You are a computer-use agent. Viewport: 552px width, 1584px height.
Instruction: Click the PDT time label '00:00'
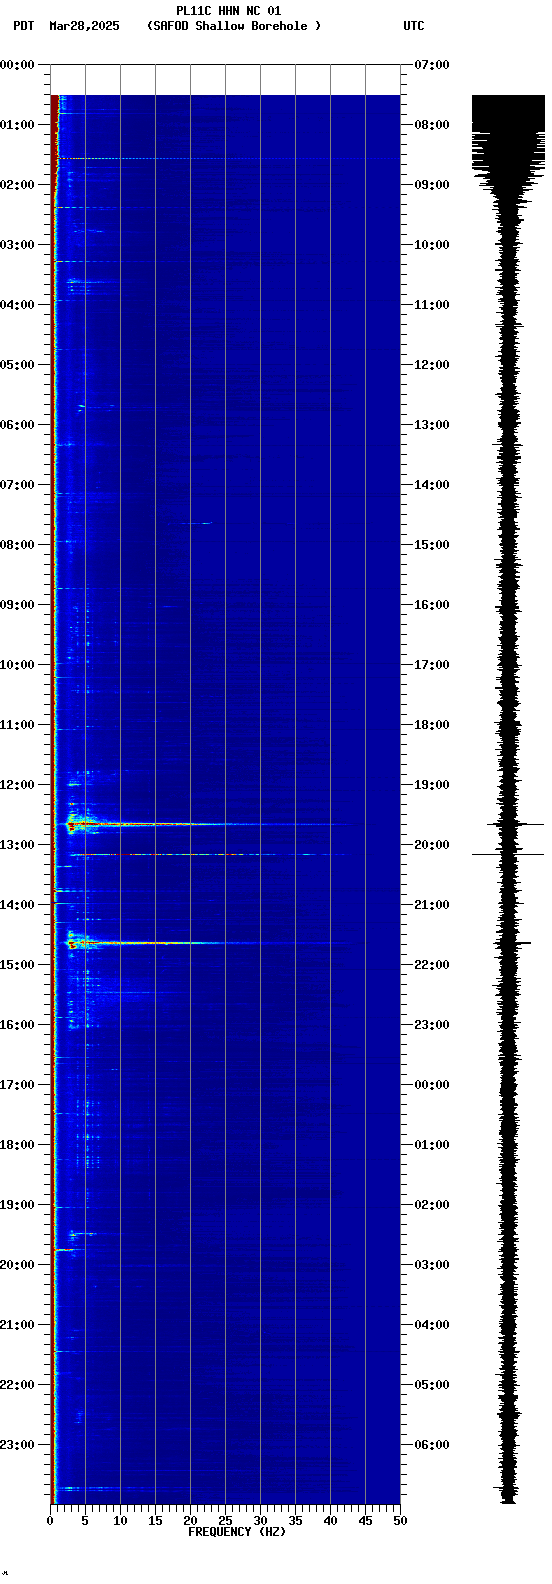[17, 65]
